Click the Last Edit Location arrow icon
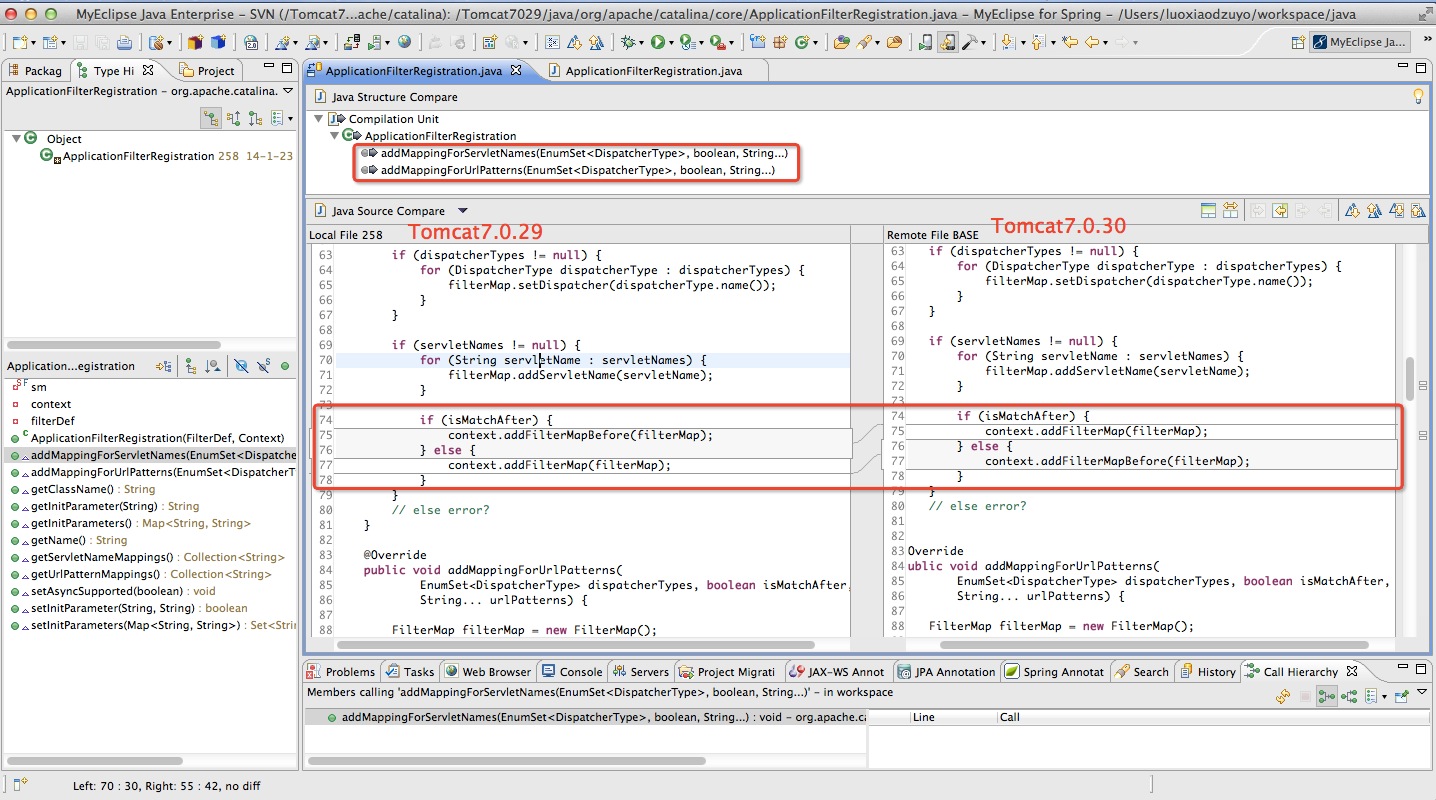The image size is (1436, 800). 1070,42
